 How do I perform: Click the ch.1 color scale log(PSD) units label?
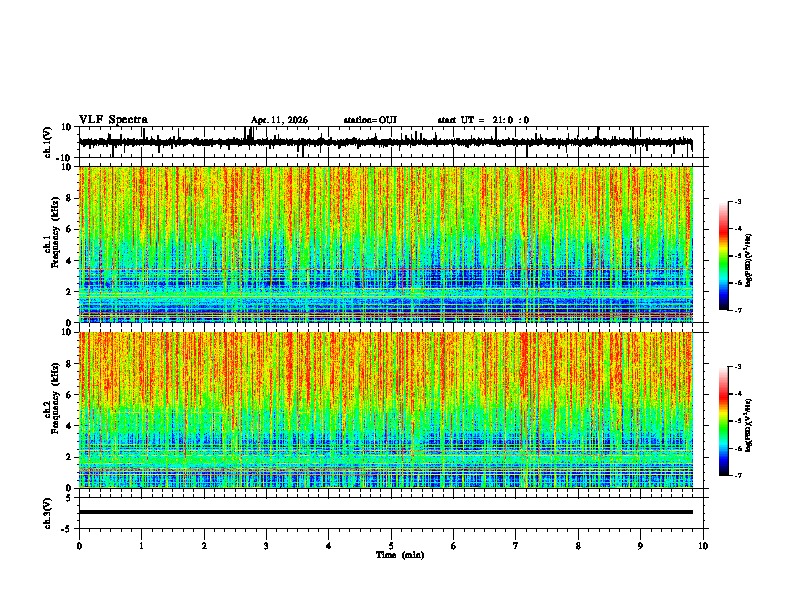pyautogui.click(x=749, y=260)
